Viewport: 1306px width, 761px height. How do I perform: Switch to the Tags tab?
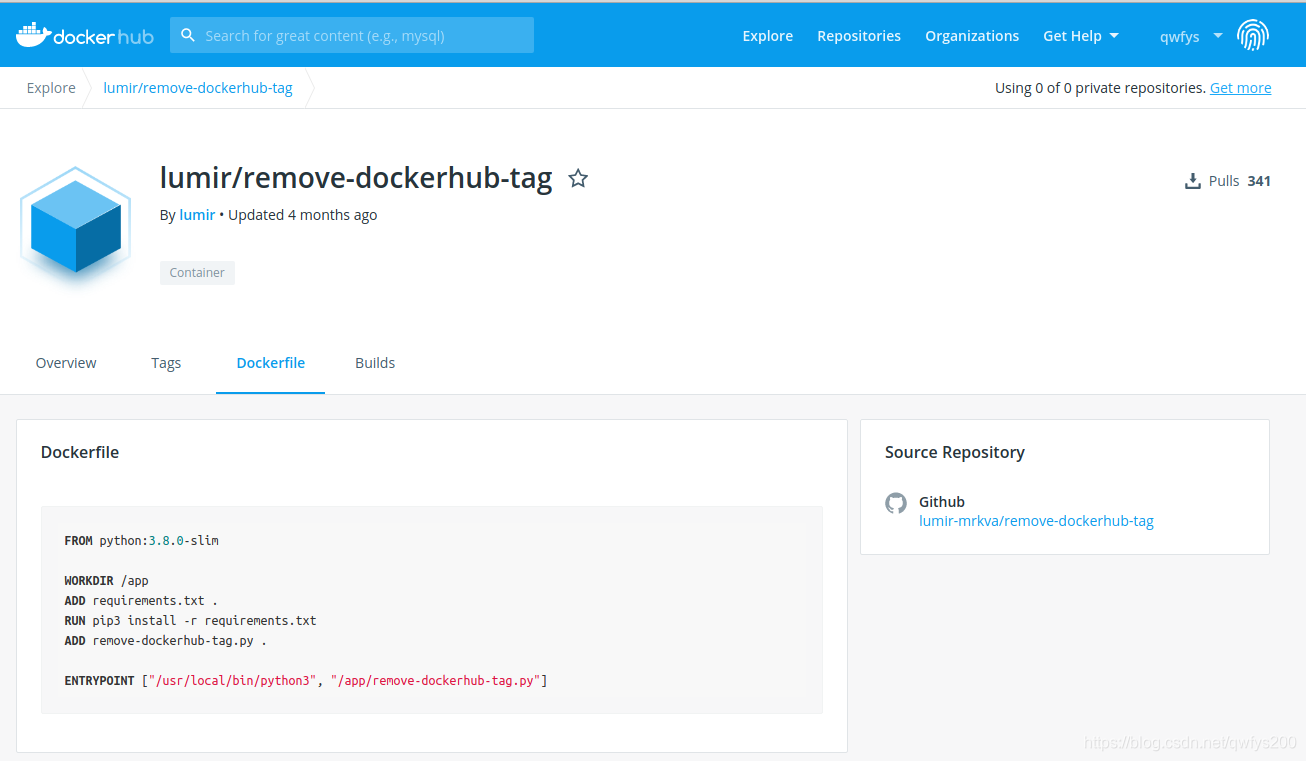pyautogui.click(x=166, y=363)
